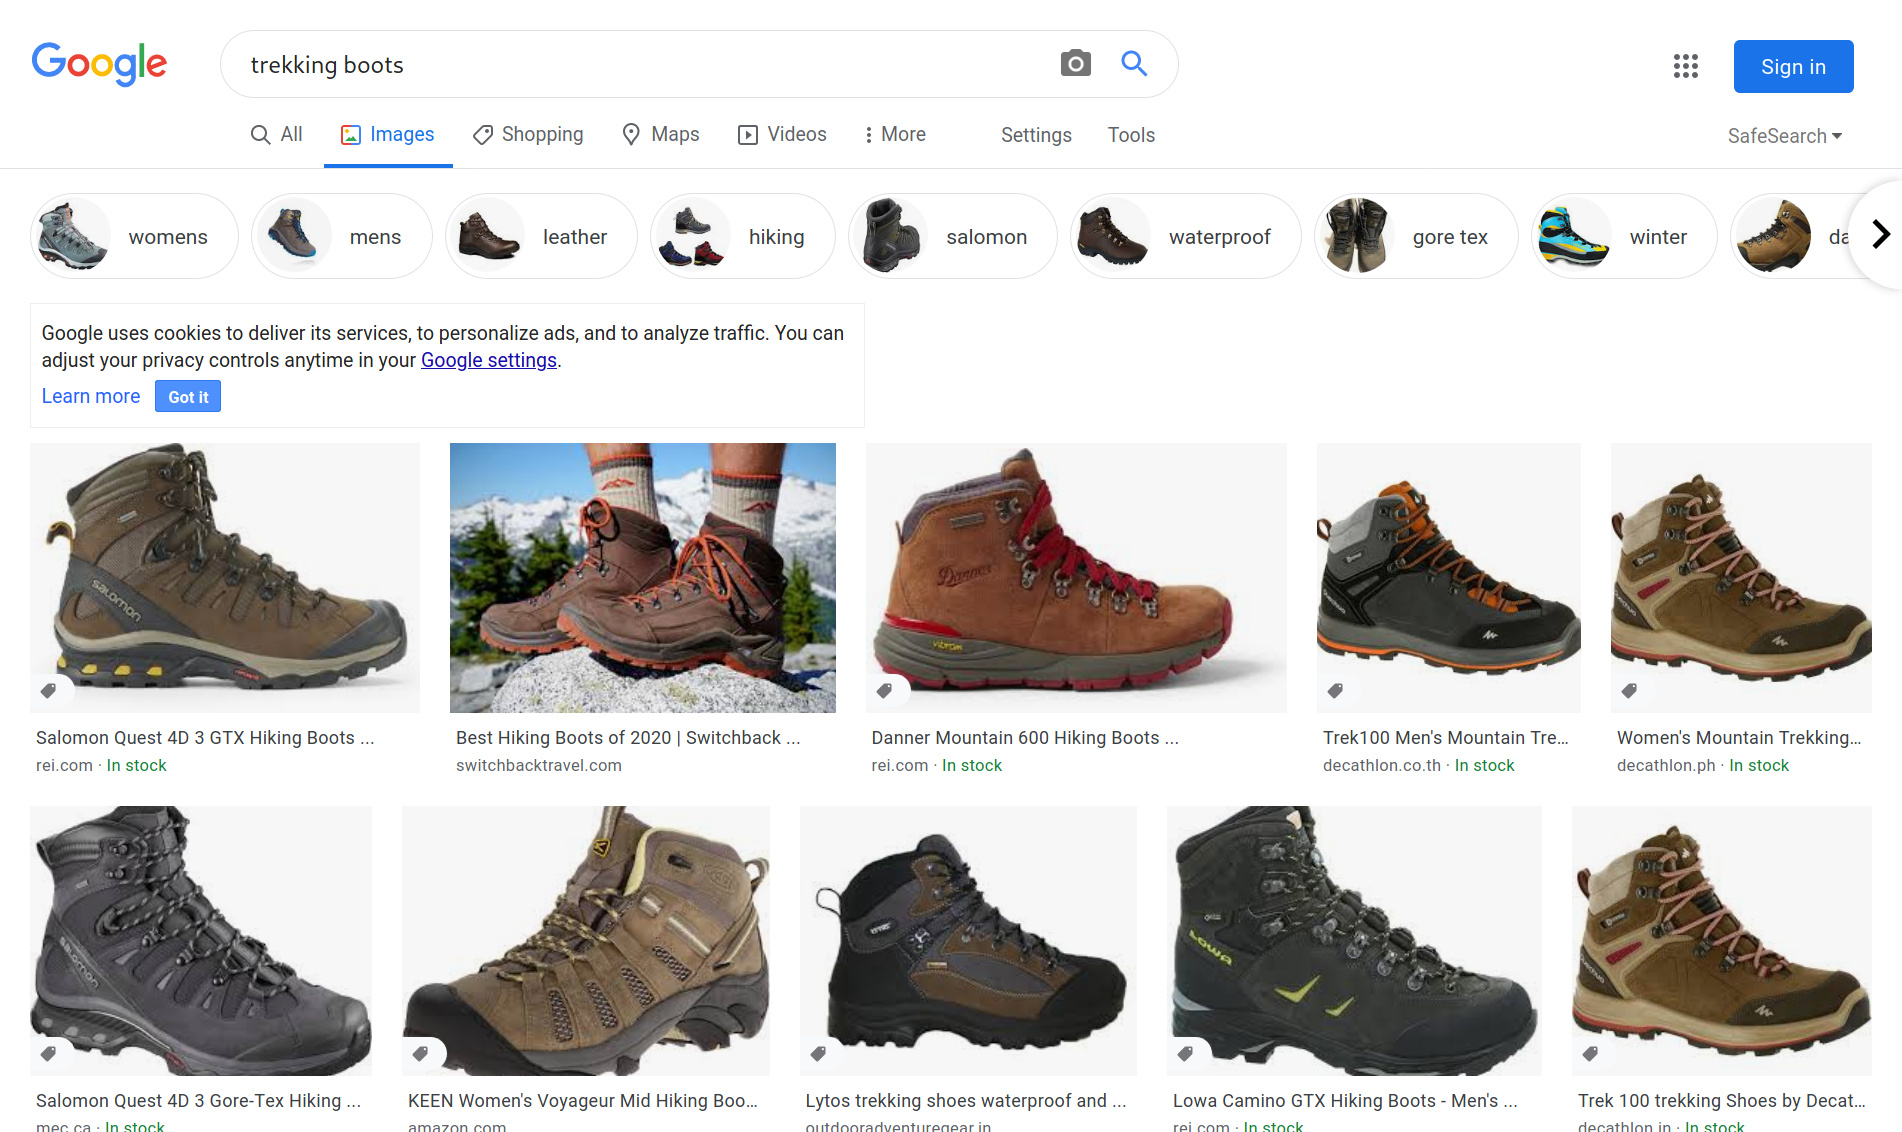The height and width of the screenshot is (1132, 1902).
Task: Choose the gore tex filter chip
Action: (1416, 236)
